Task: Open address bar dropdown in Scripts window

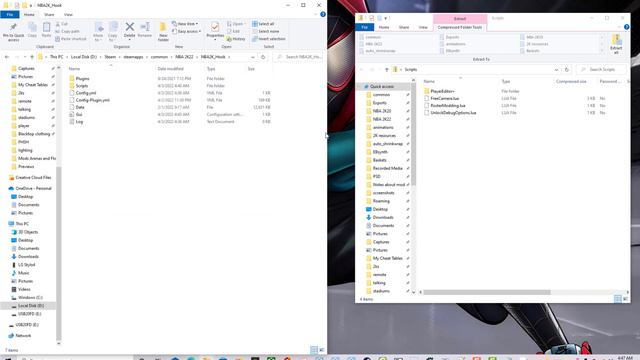Action: pyautogui.click(x=557, y=70)
